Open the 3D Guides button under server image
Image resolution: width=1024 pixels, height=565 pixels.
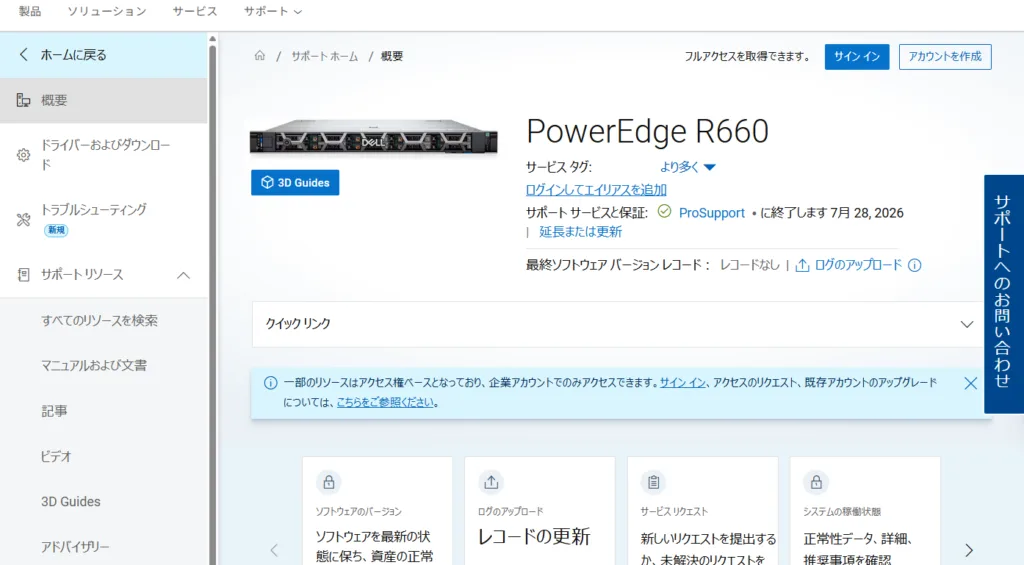pyautogui.click(x=295, y=183)
